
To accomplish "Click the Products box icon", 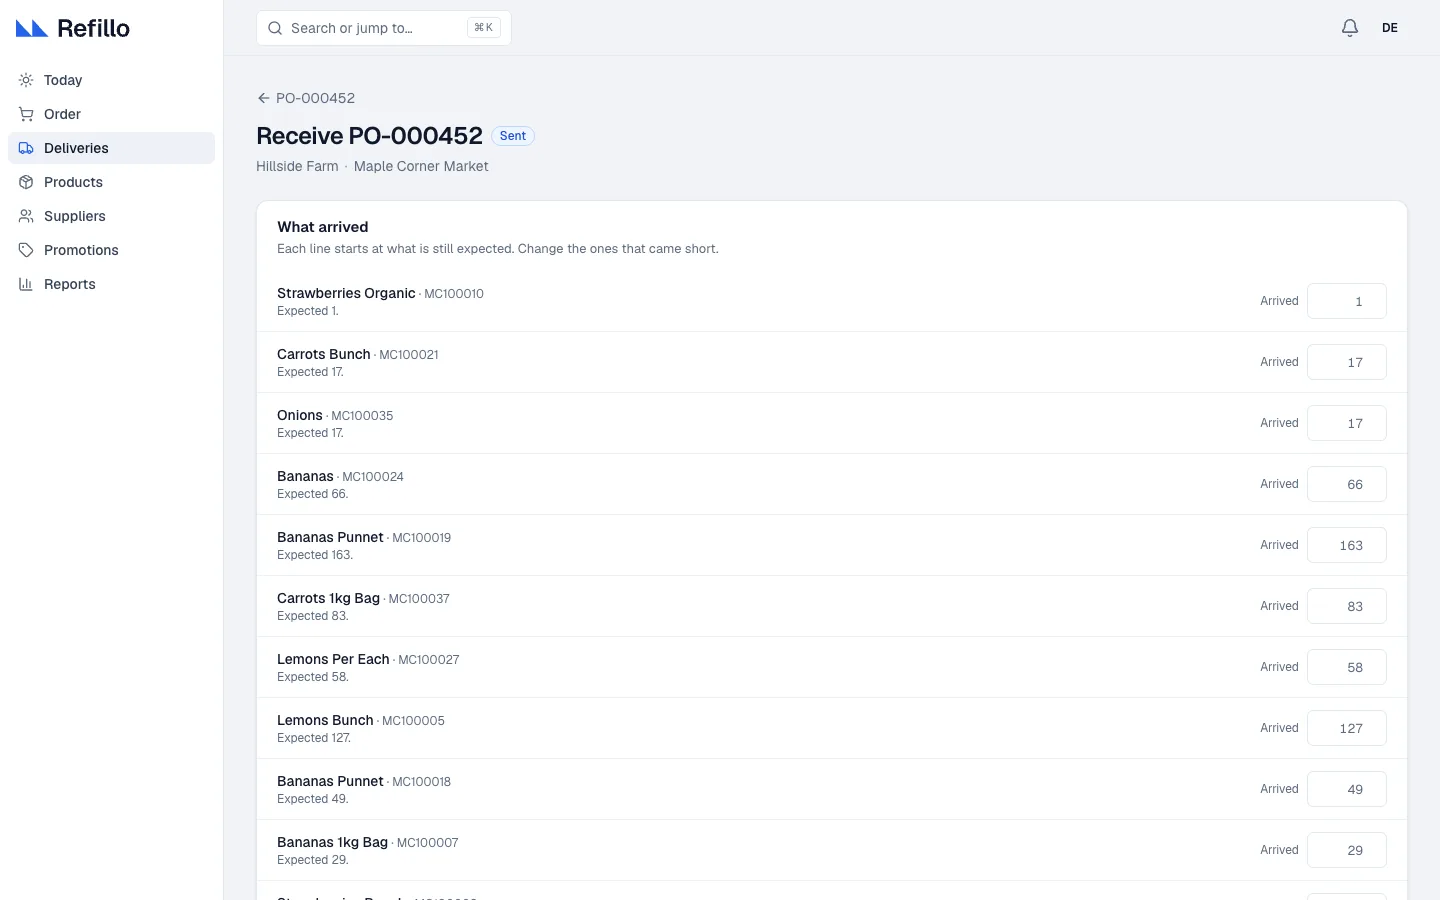I will click(26, 182).
